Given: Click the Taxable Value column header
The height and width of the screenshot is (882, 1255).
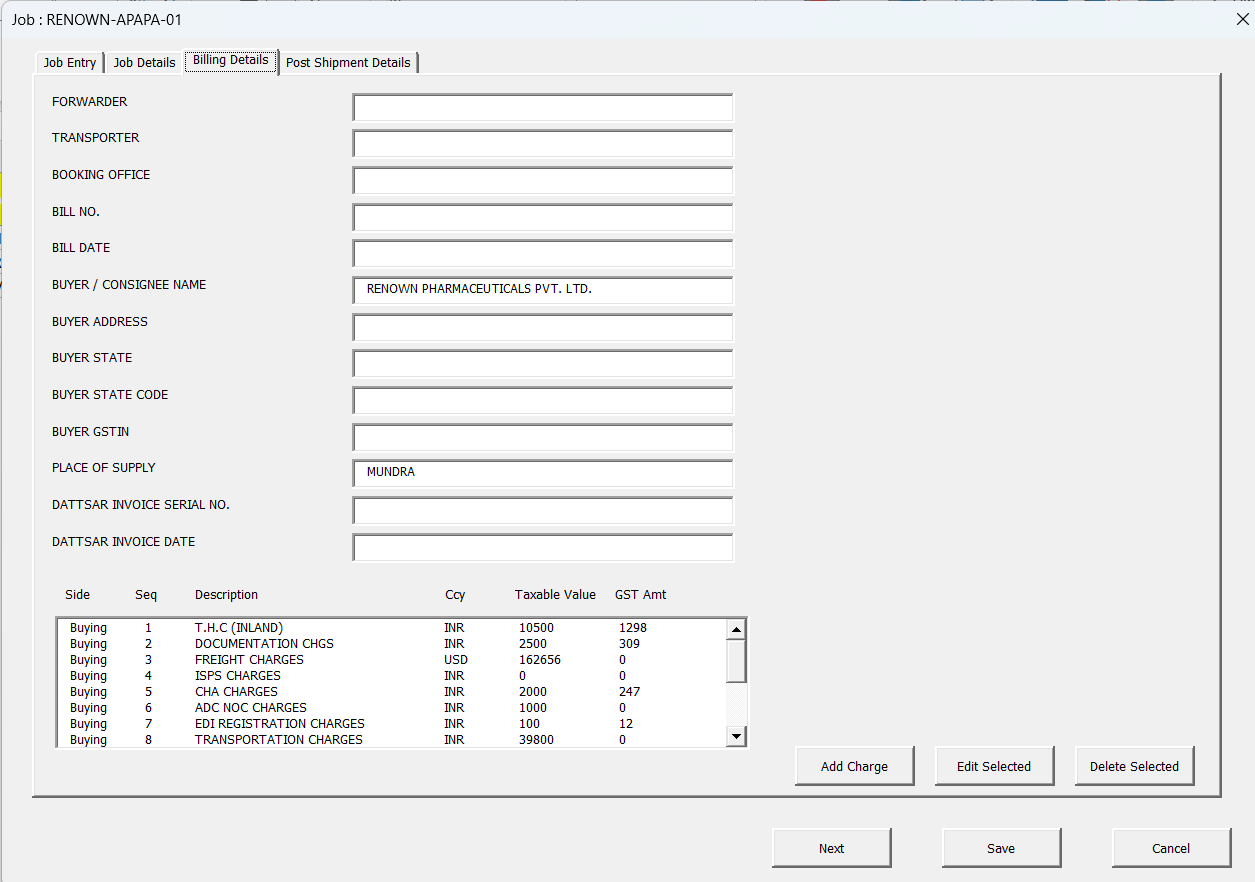Looking at the screenshot, I should coord(555,595).
